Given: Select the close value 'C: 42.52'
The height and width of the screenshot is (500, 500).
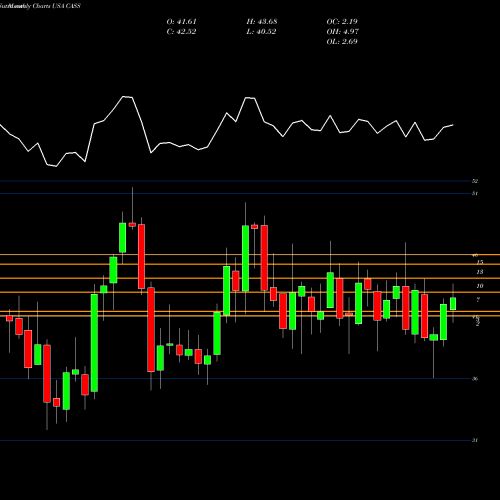Looking at the screenshot, I should click(182, 32).
